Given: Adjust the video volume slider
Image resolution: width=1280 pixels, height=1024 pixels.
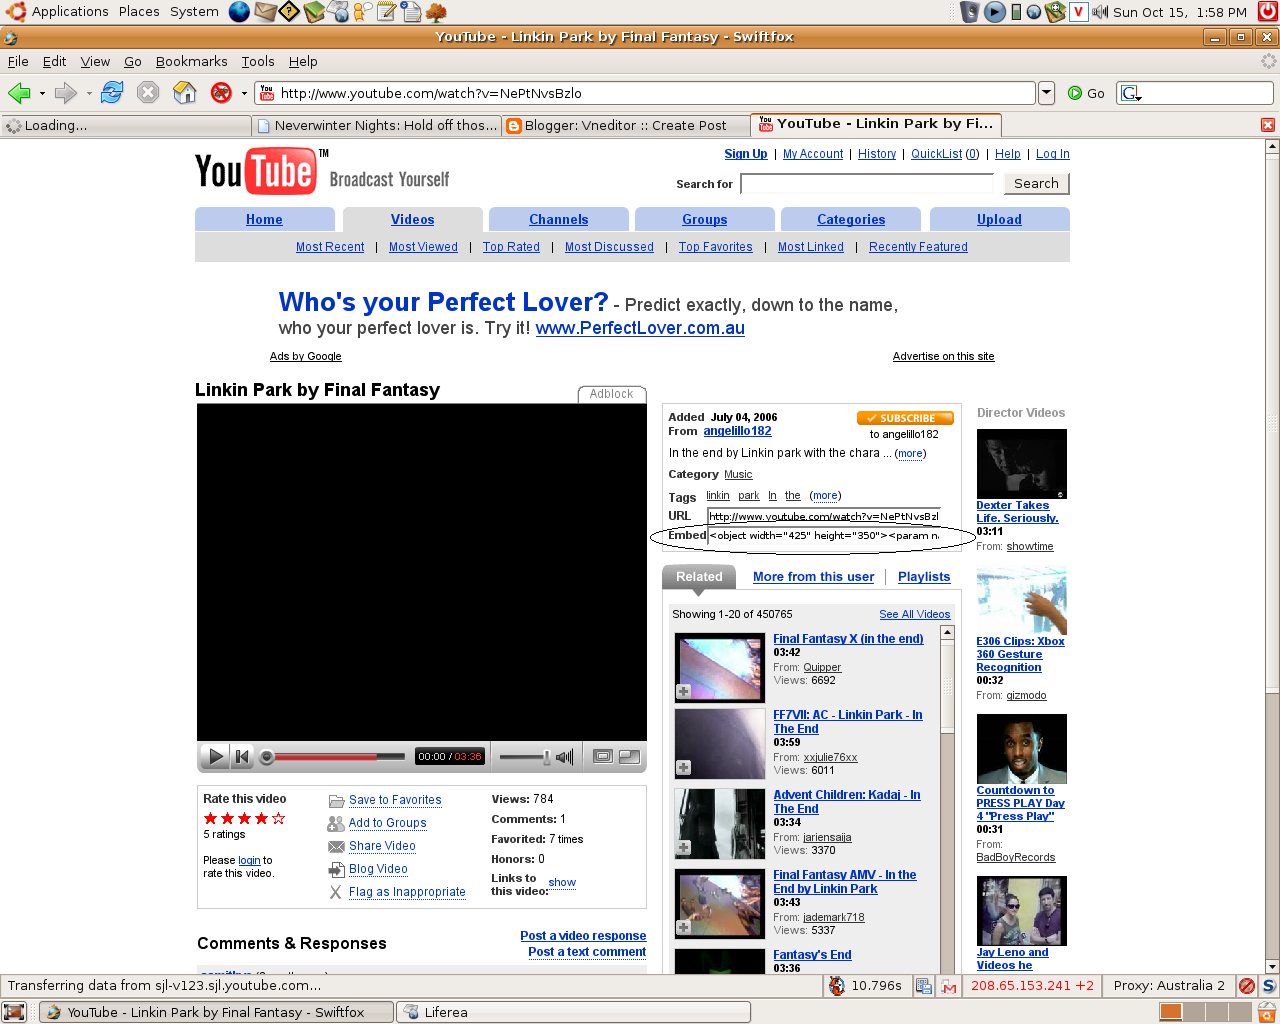Looking at the screenshot, I should tap(525, 757).
